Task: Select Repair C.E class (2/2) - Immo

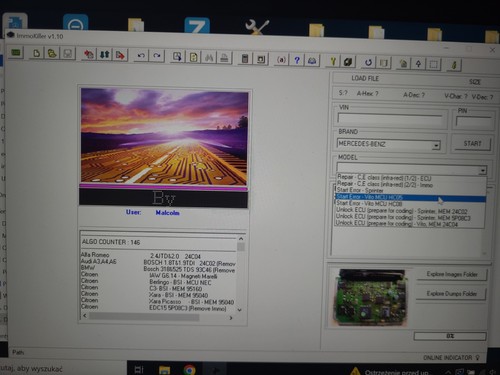Action: [x=385, y=184]
